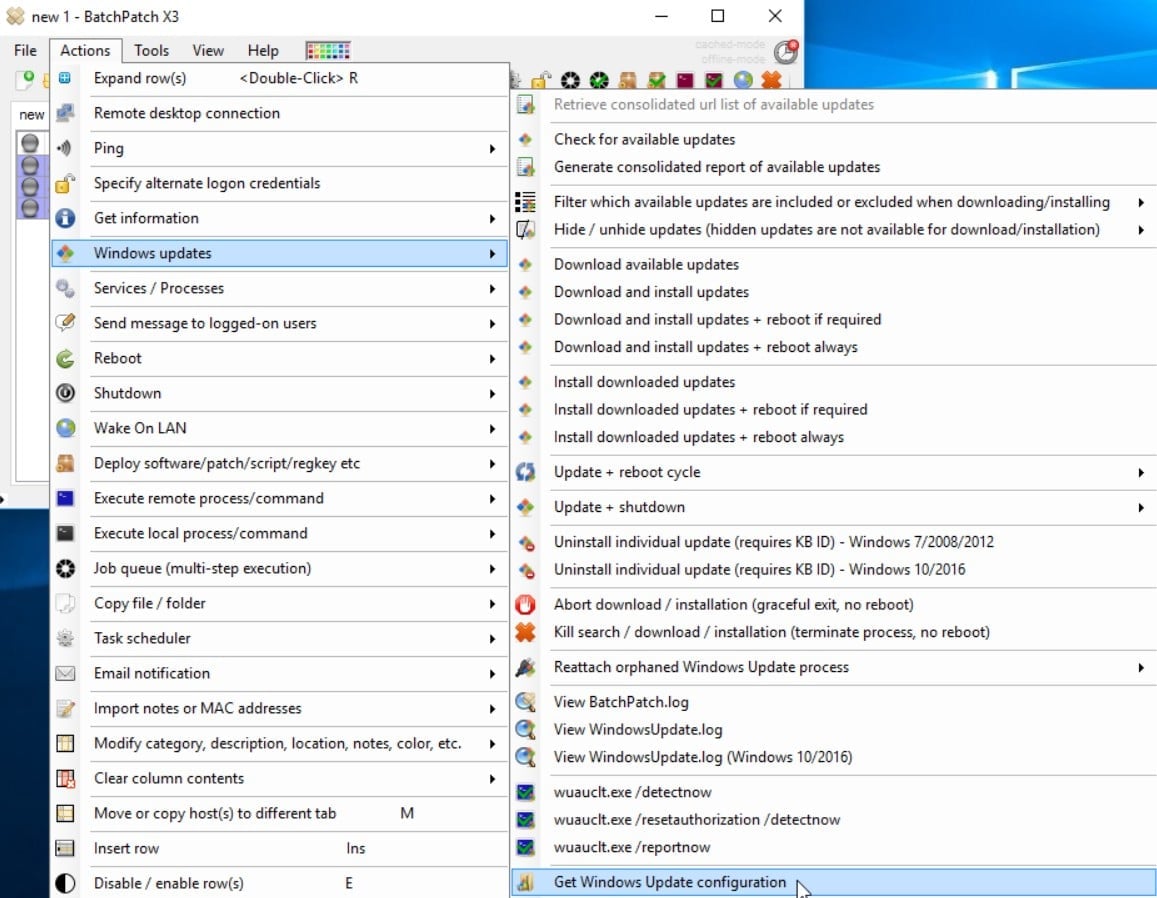Click the red Abort download hand icon
Viewport: 1157px width, 898px height.
pos(525,604)
